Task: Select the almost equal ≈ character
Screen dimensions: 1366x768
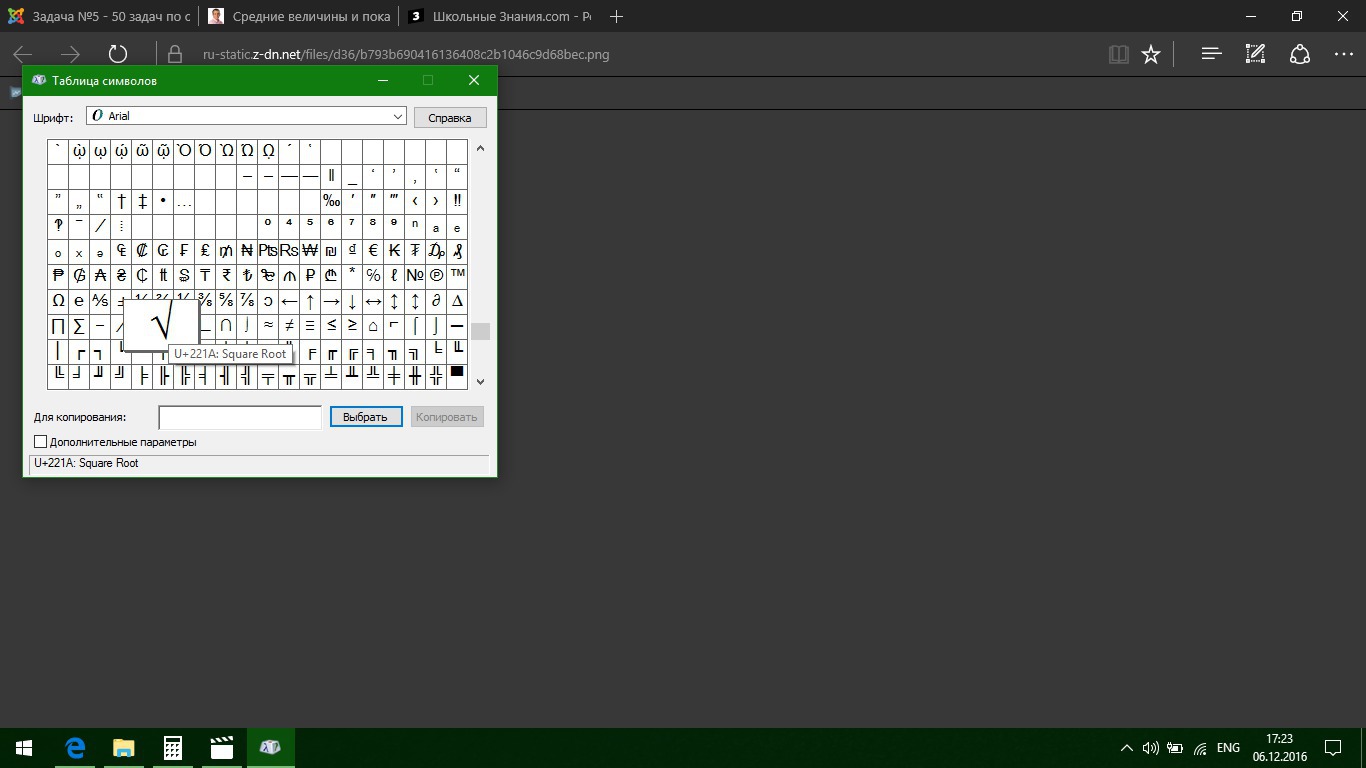Action: 268,326
